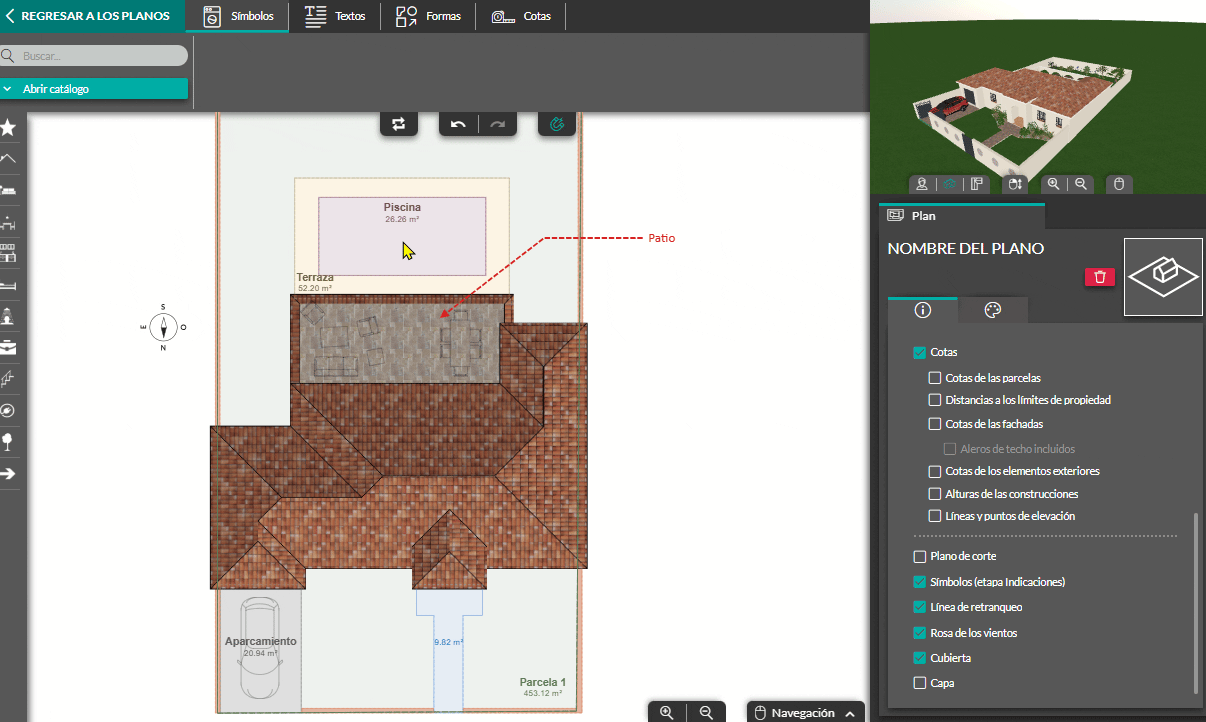
Task: Check Distancias a los límites de propiedad
Action: tap(935, 400)
